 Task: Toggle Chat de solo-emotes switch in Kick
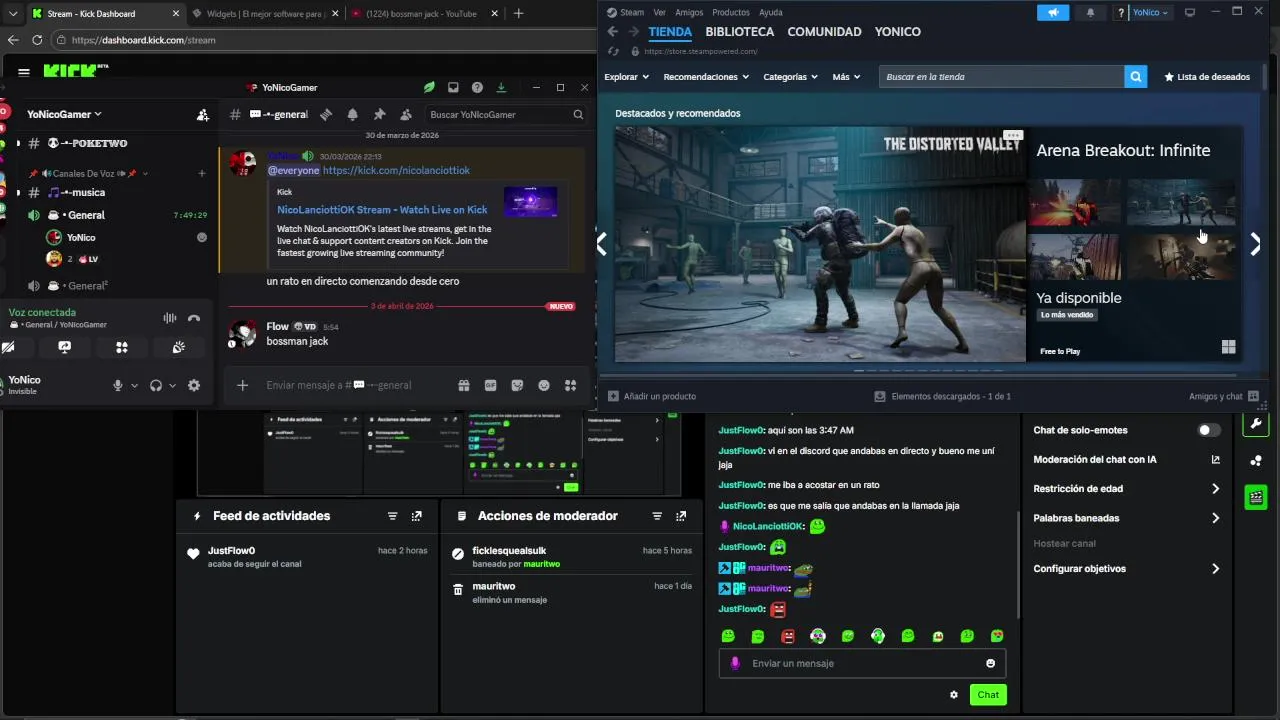tap(1209, 430)
